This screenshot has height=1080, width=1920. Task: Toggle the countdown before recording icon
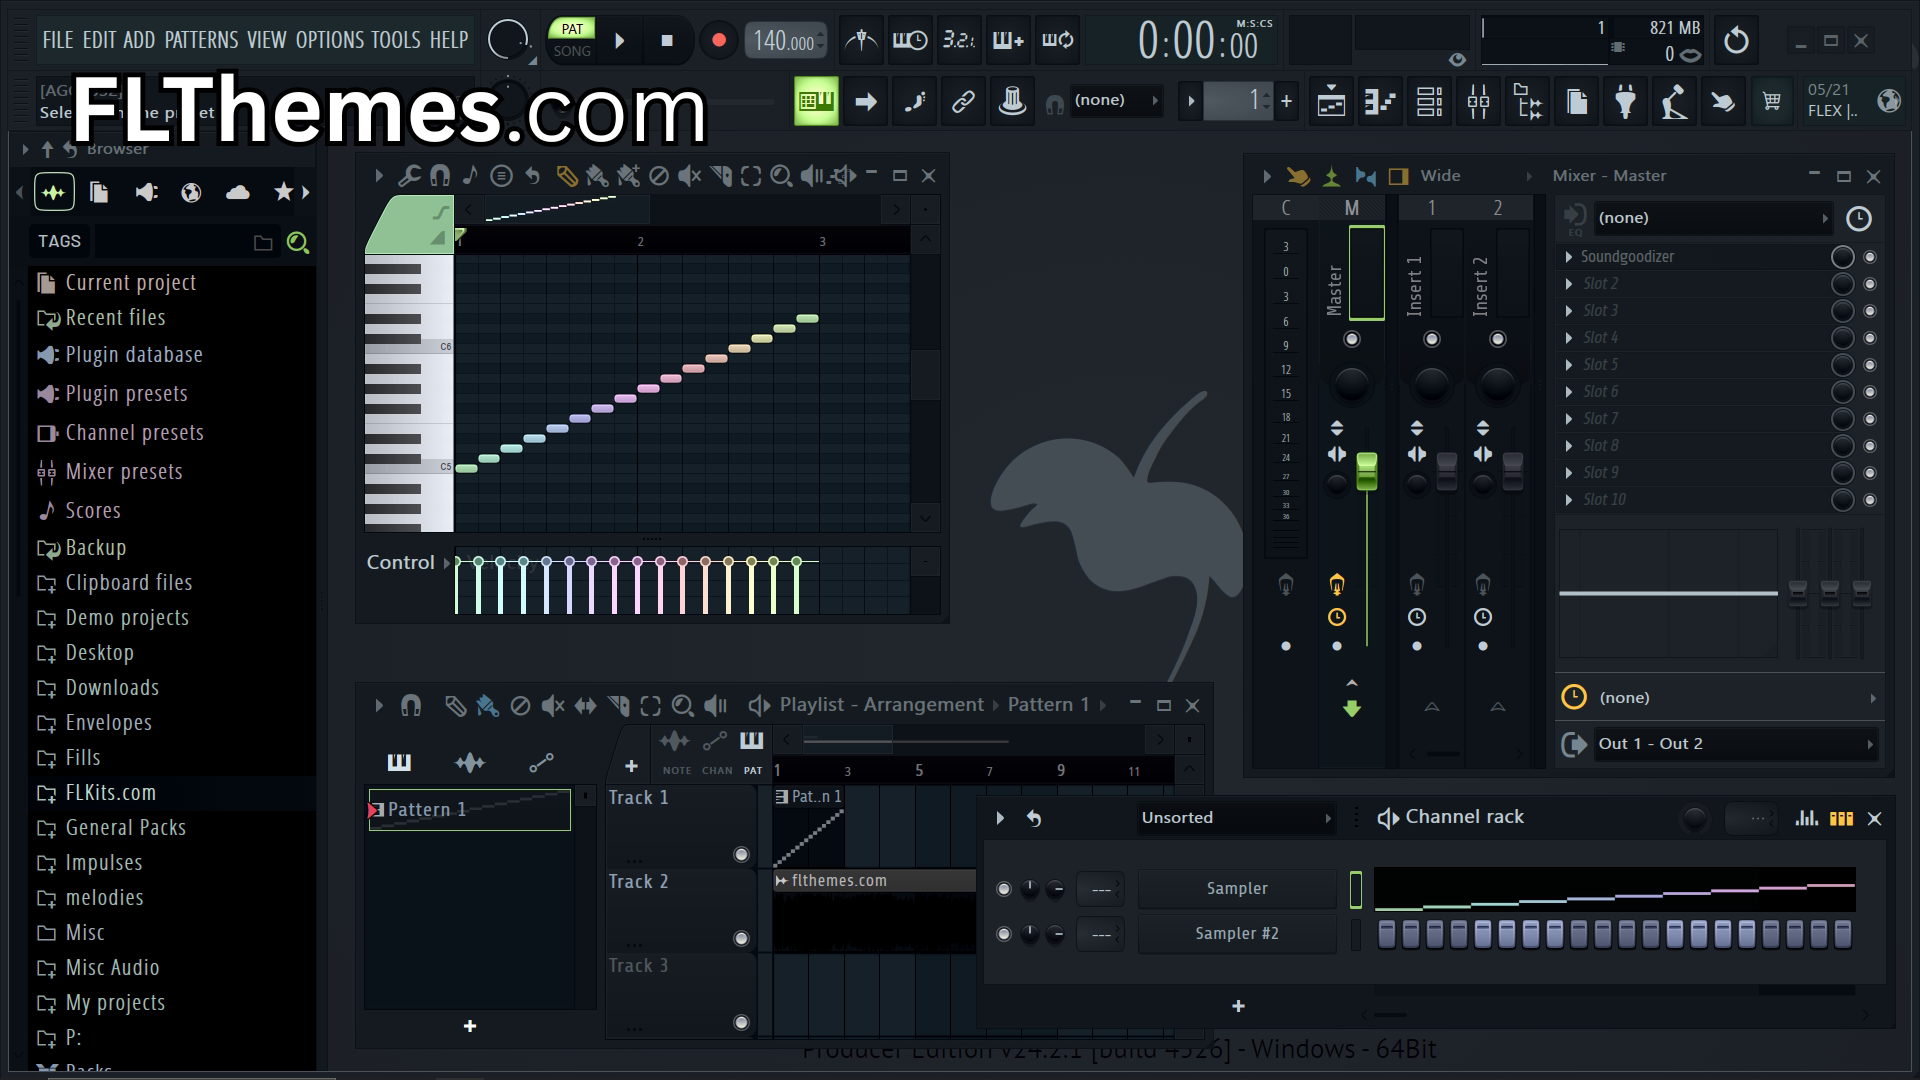pos(958,41)
